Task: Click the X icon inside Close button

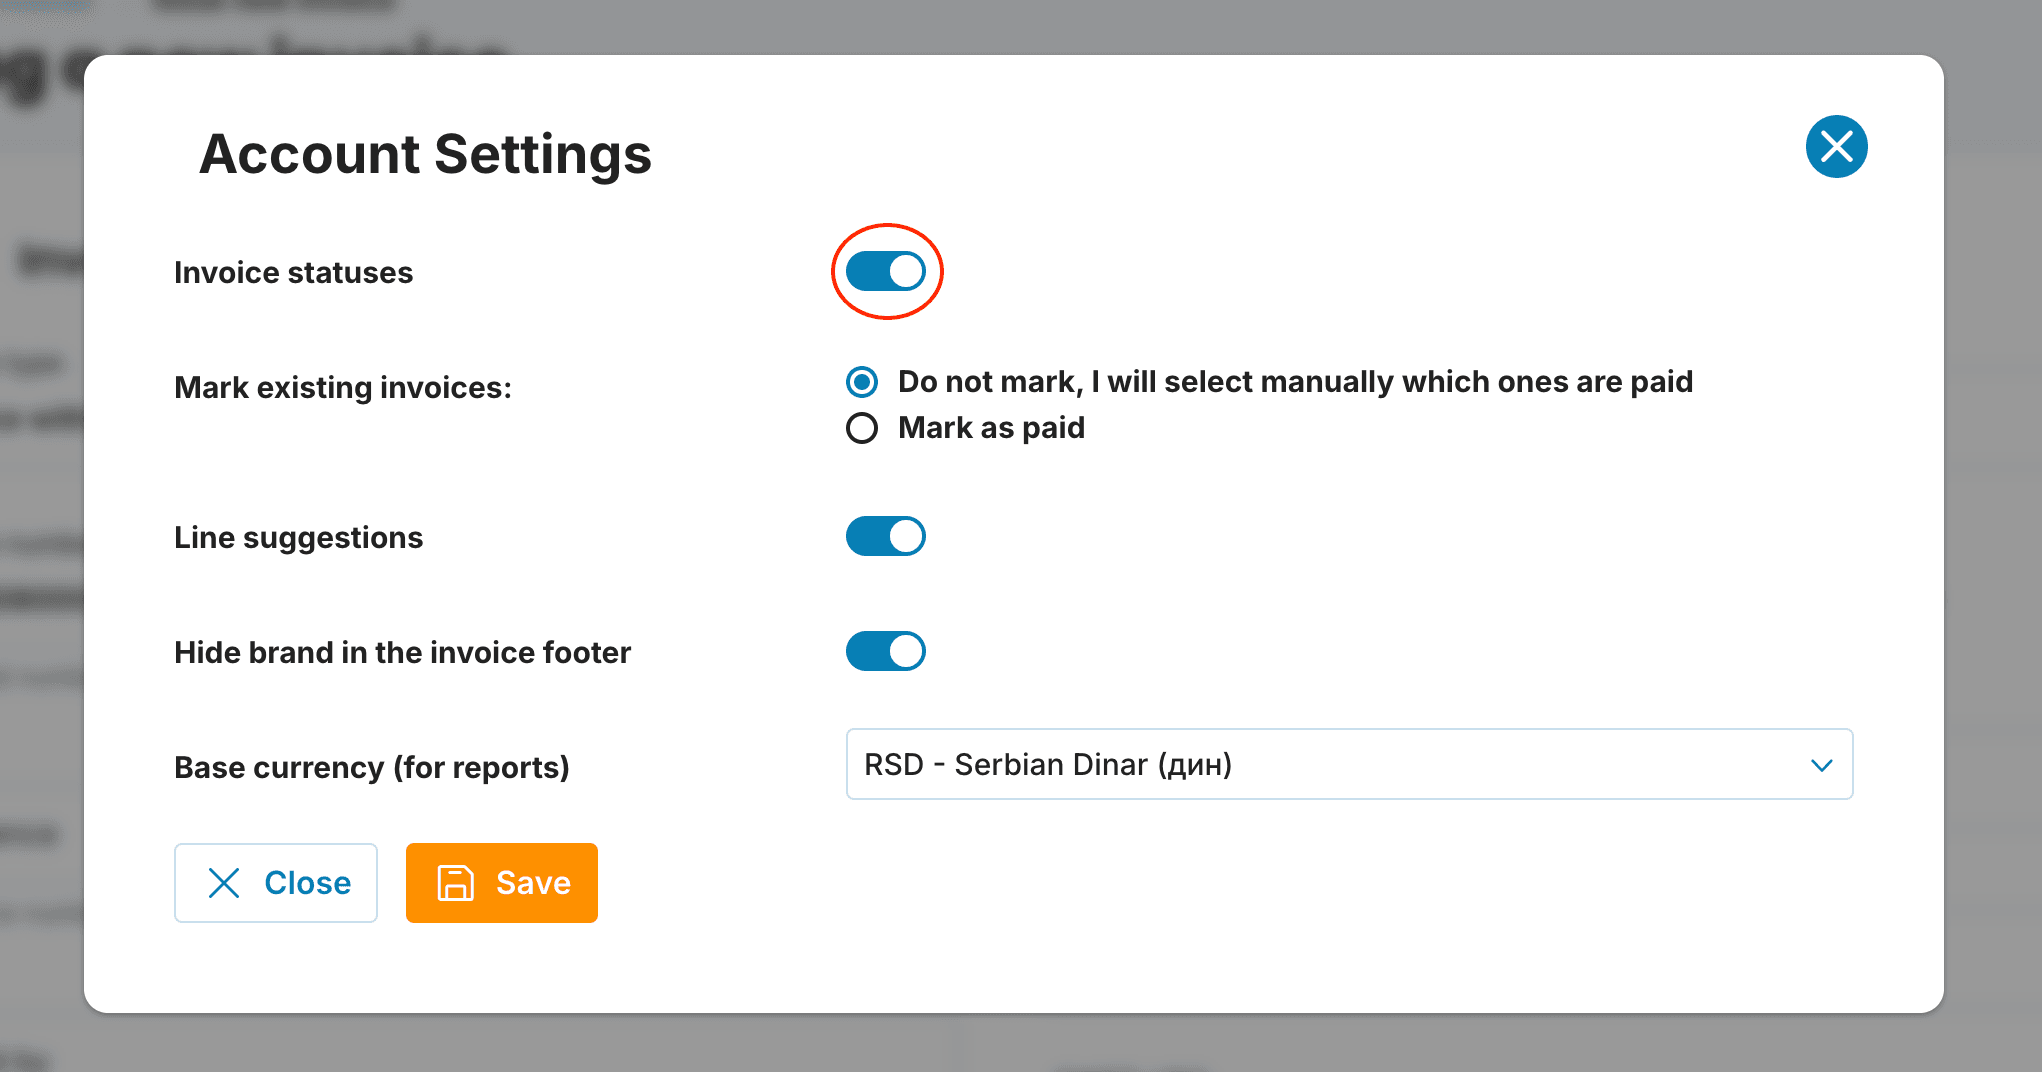Action: coord(224,883)
